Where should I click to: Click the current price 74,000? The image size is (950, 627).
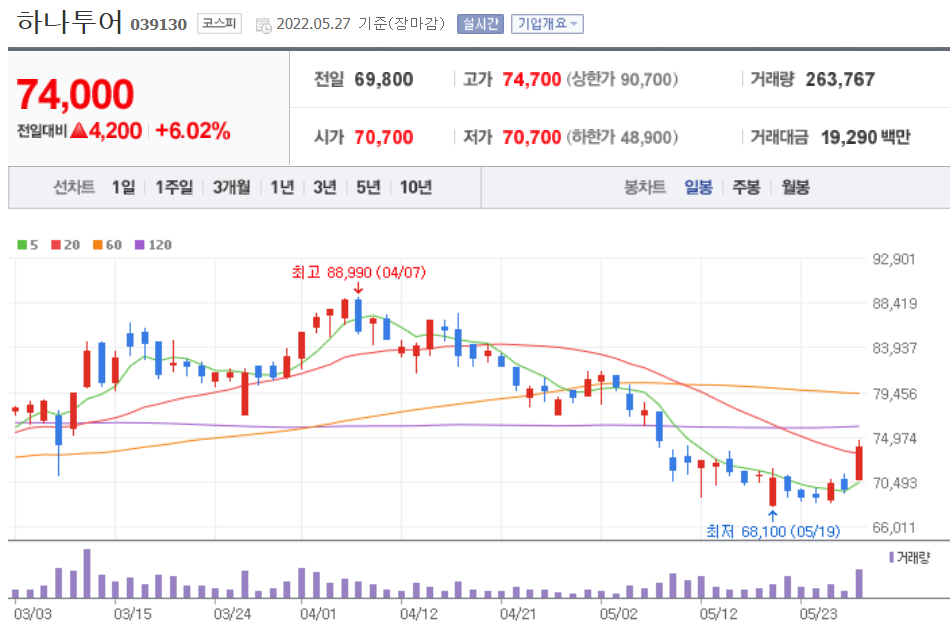pos(75,95)
